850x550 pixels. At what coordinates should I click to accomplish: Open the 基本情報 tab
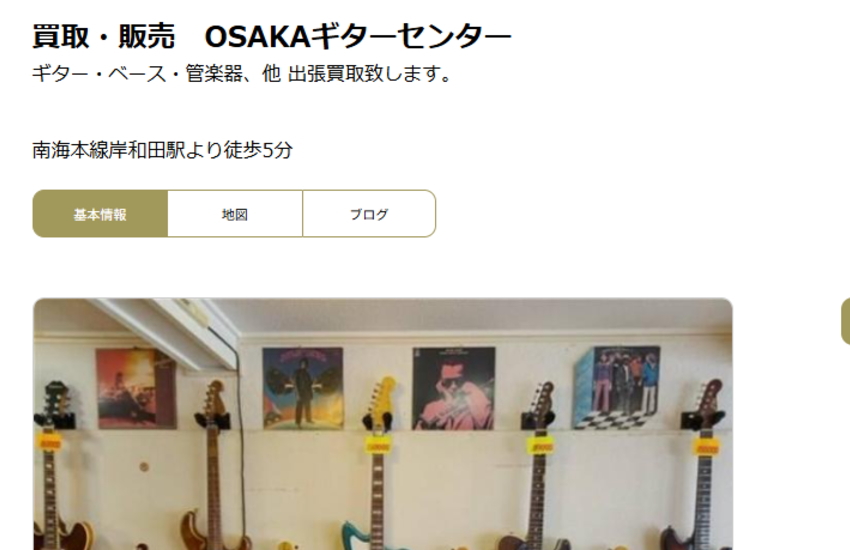(x=100, y=213)
